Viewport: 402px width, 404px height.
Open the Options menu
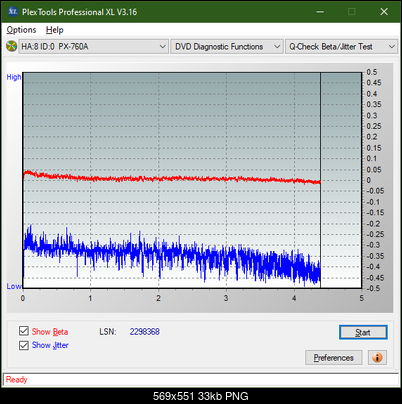tap(21, 30)
